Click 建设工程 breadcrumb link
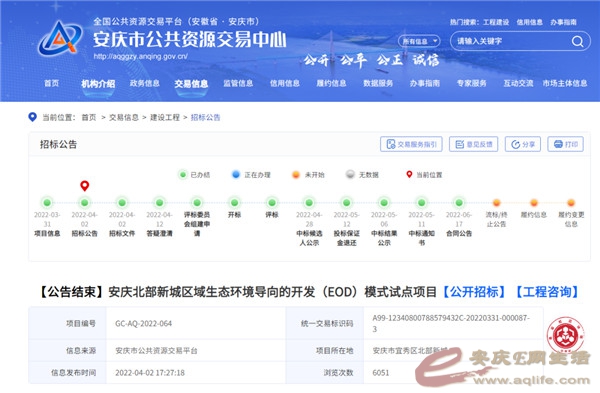Image resolution: width=600 pixels, height=393 pixels. (165, 117)
